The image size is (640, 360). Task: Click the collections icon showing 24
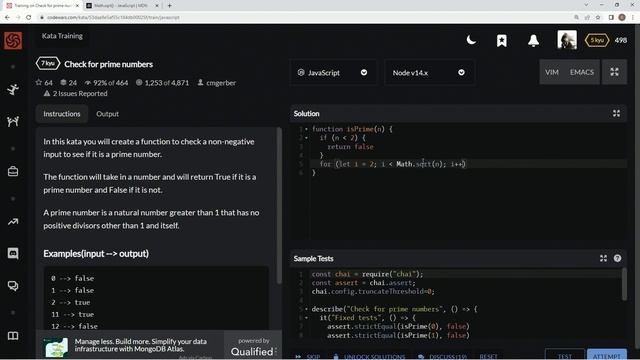(x=63, y=82)
